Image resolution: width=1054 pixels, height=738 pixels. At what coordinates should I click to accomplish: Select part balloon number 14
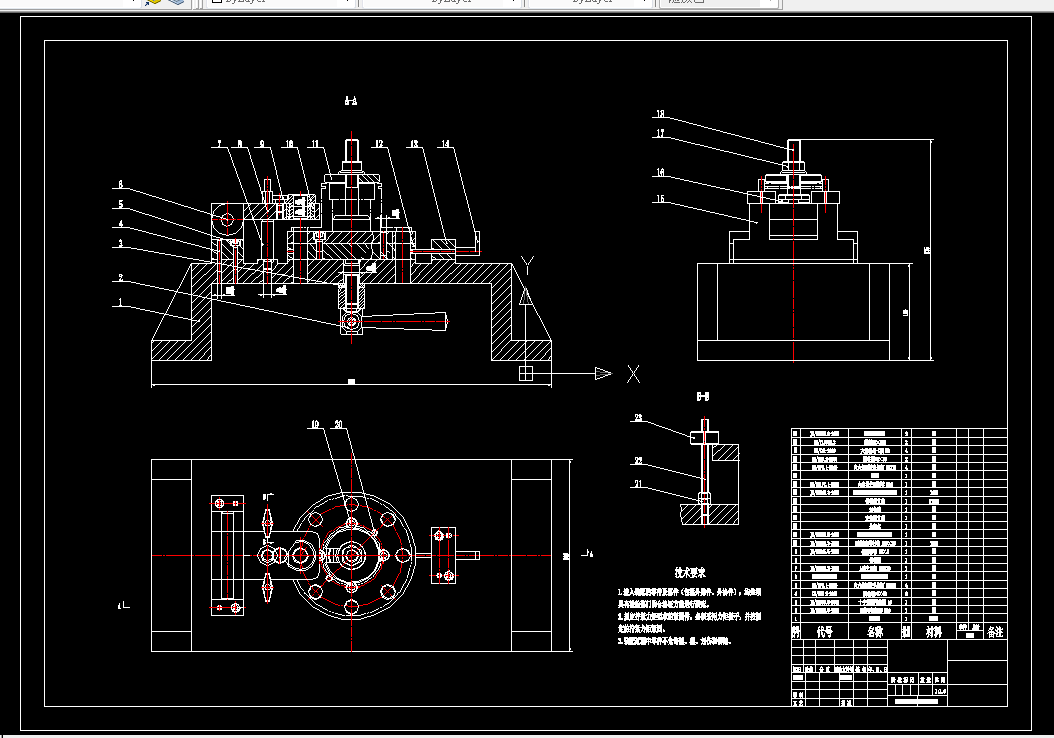[x=445, y=144]
